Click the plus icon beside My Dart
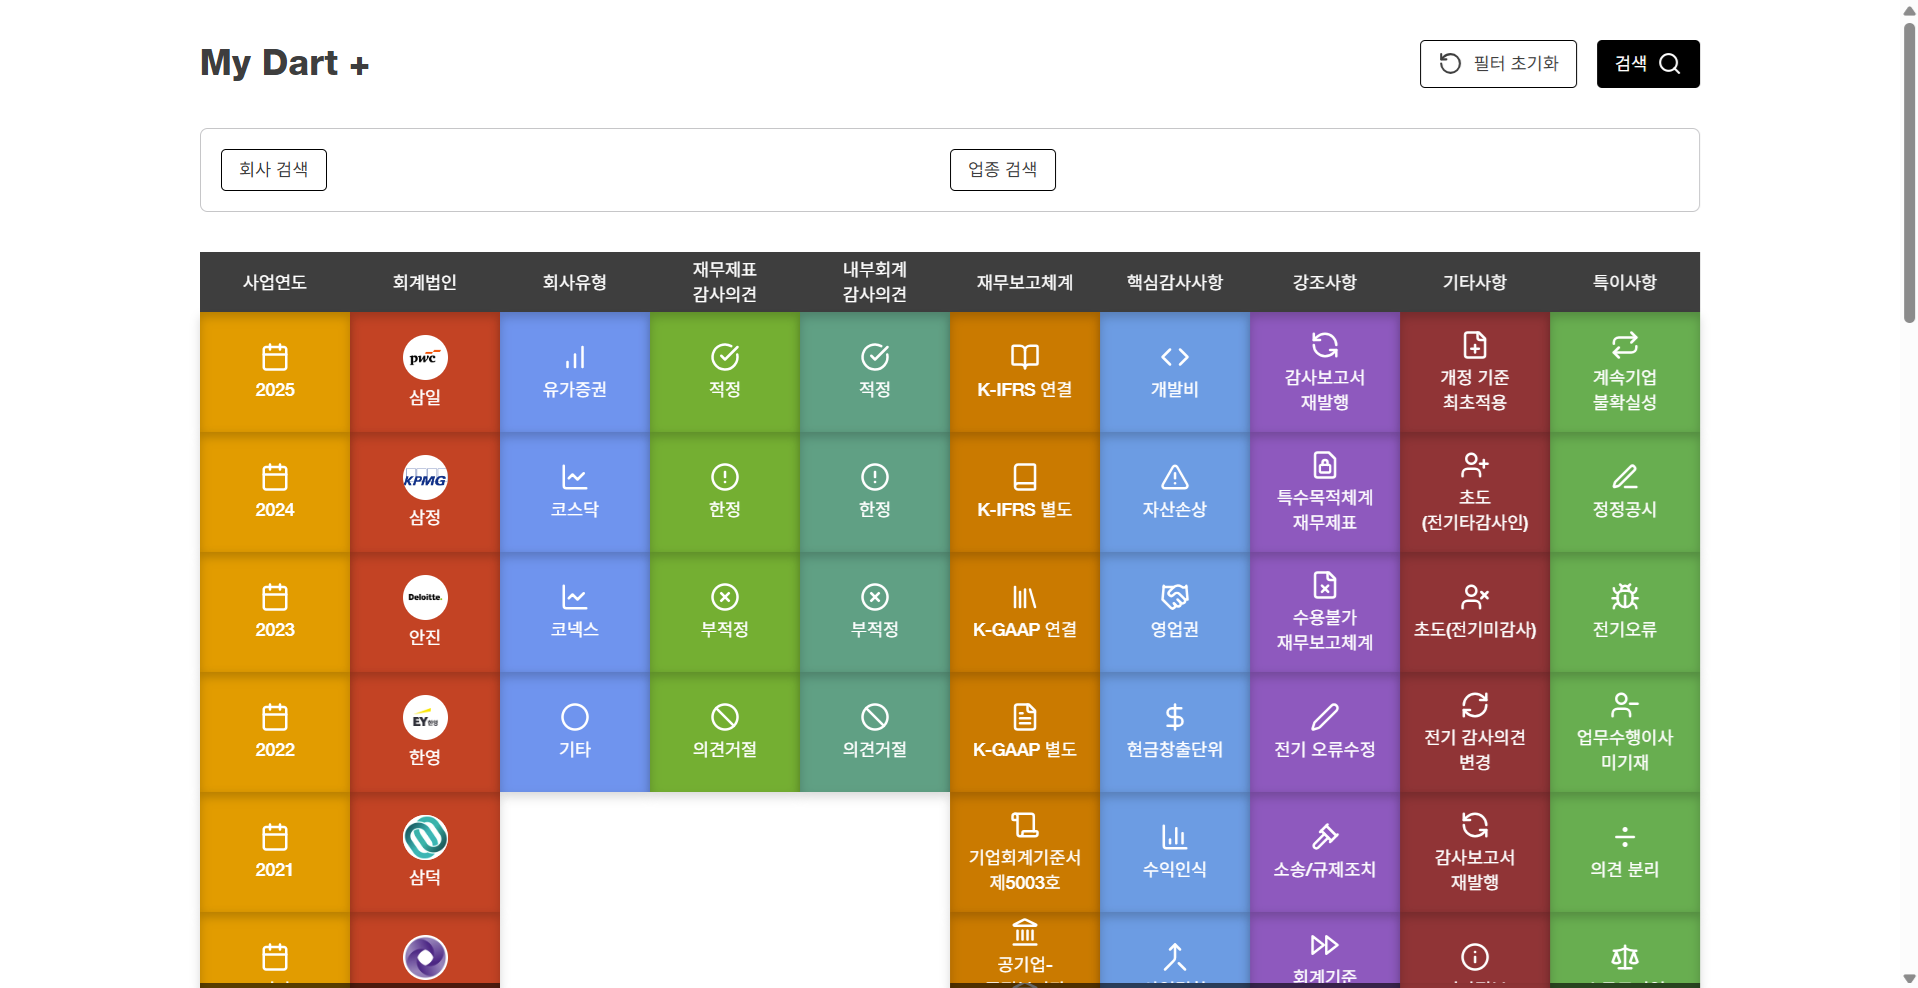Image resolution: width=1918 pixels, height=988 pixels. (359, 66)
